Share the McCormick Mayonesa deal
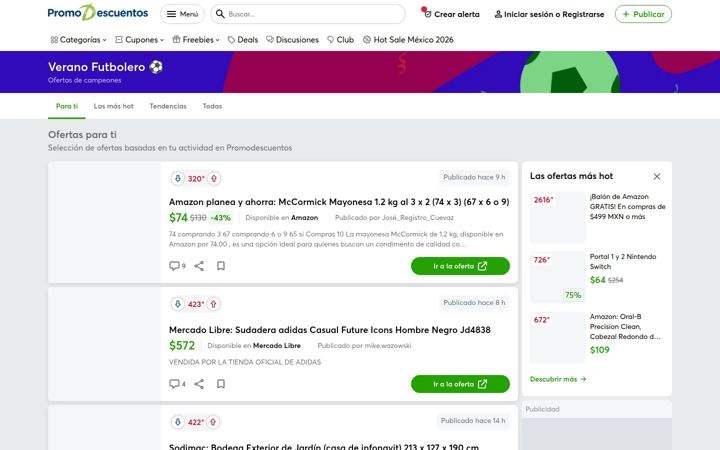The width and height of the screenshot is (720, 450). coord(199,266)
